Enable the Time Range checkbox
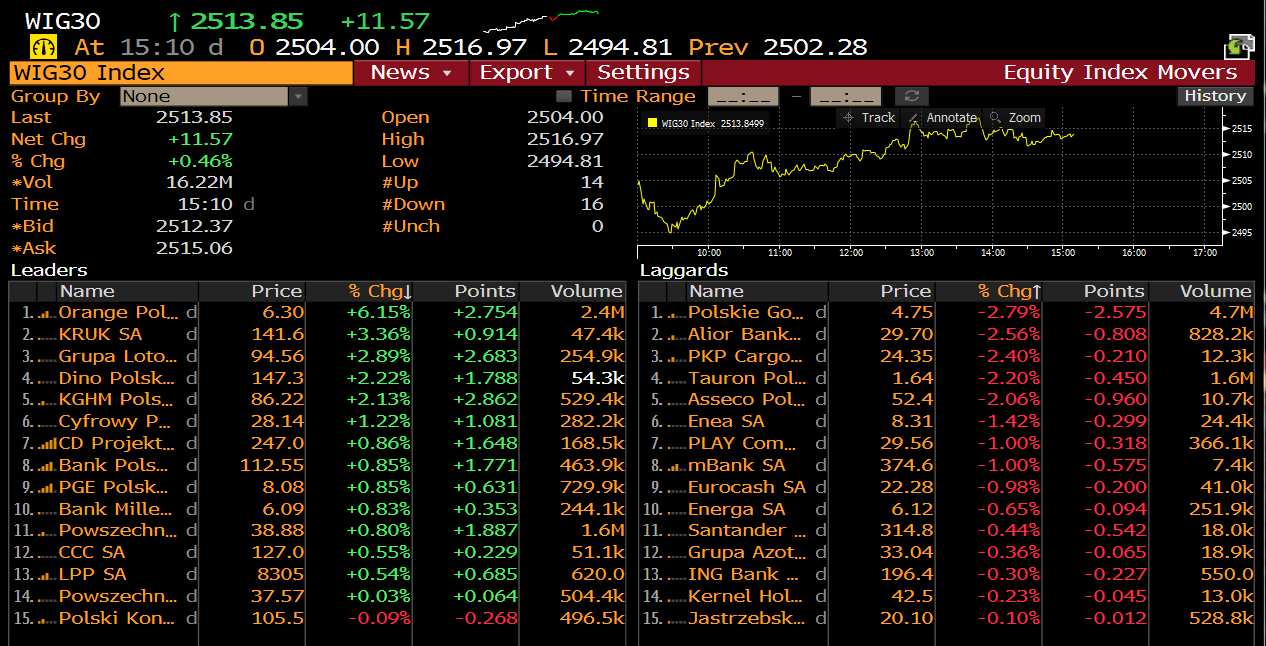The height and width of the screenshot is (646, 1266). pos(564,97)
